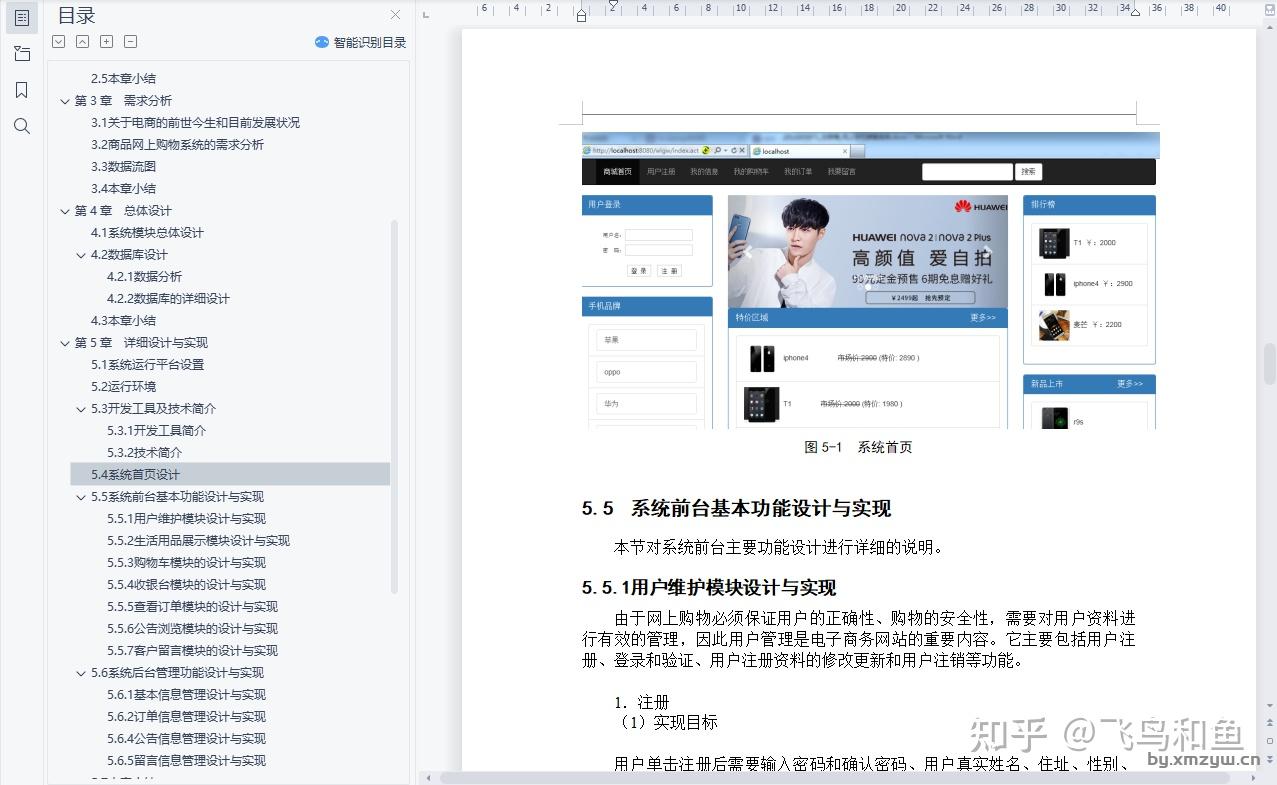Collapse the 5.6系统后台管理功能设计与实现 node
Image resolution: width=1277 pixels, height=785 pixels.
(81, 673)
